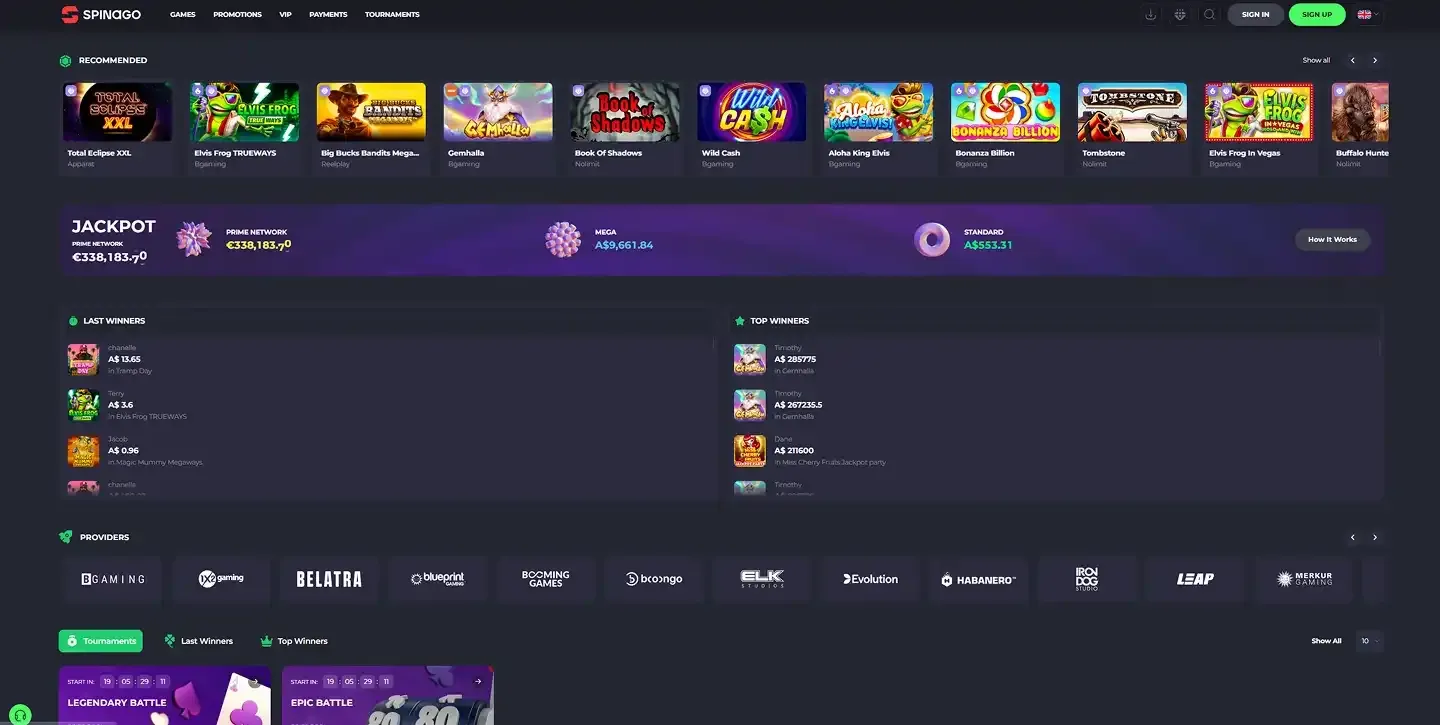The height and width of the screenshot is (725, 1440).
Task: Click the next arrow for Recommended games
Action: (1374, 59)
